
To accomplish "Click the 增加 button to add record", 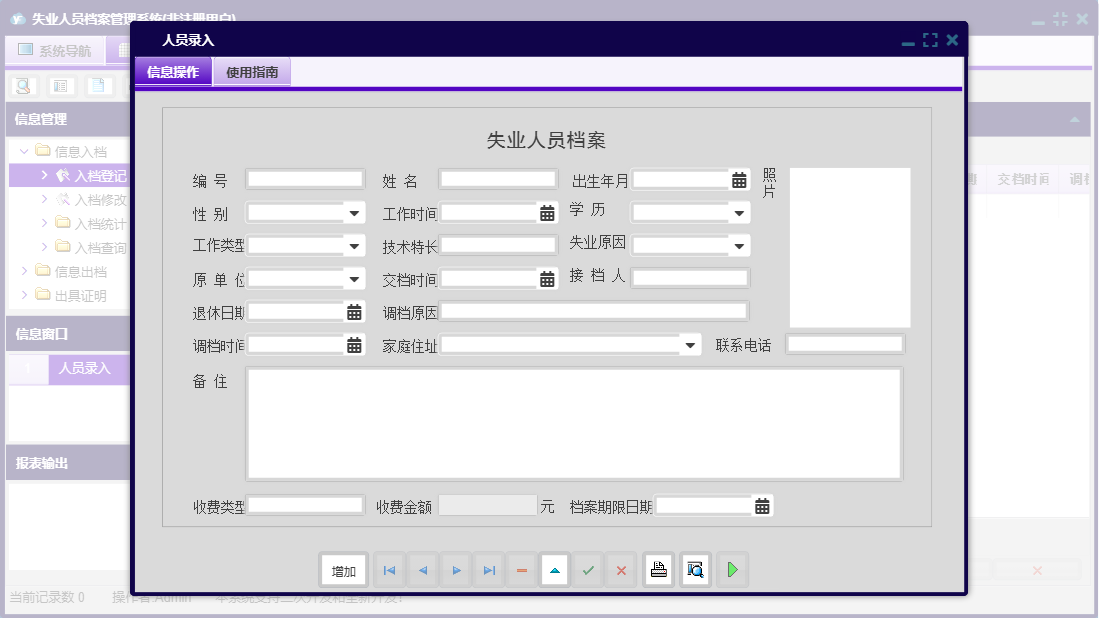I will click(343, 570).
